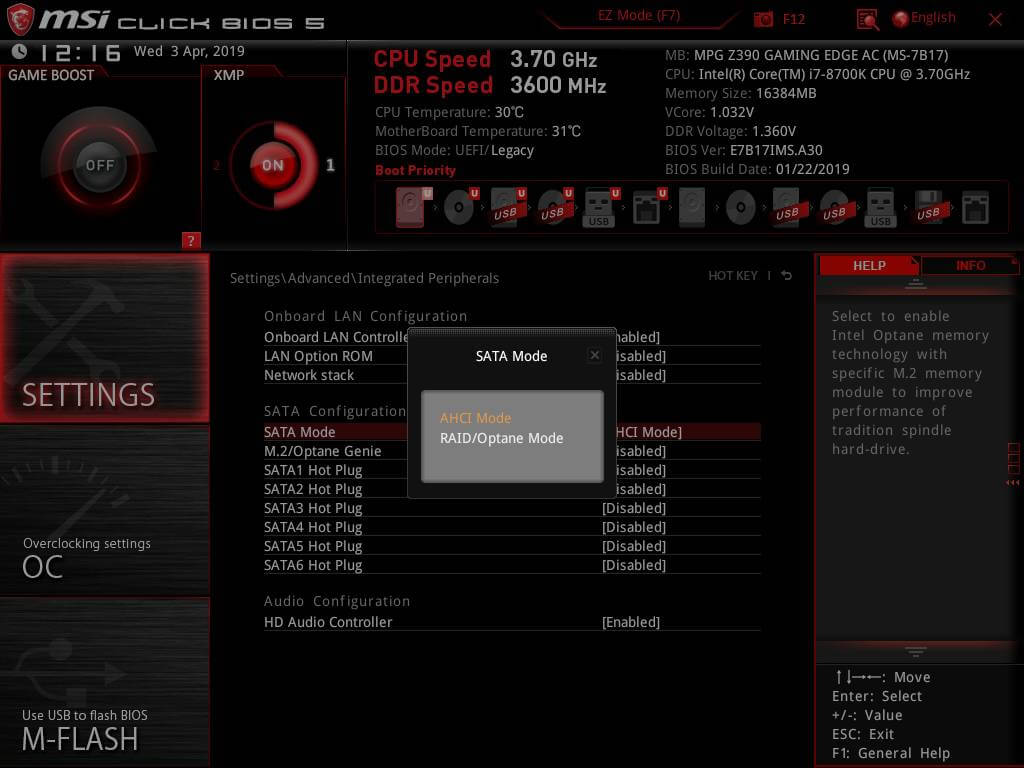The height and width of the screenshot is (768, 1024).
Task: Select legacy USB key boot device
Action: pyautogui.click(x=880, y=207)
